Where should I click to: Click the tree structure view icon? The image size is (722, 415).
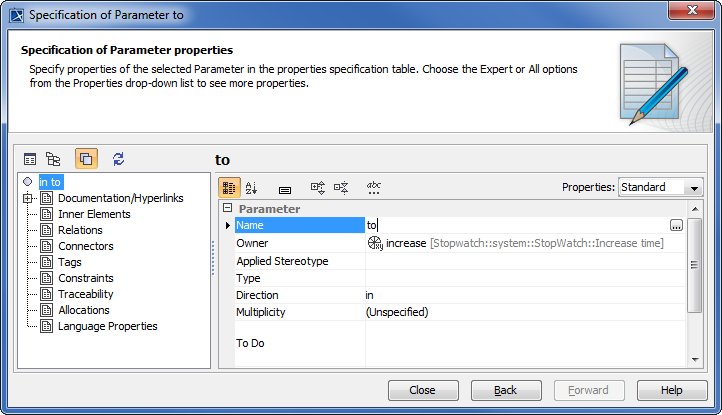pyautogui.click(x=53, y=159)
